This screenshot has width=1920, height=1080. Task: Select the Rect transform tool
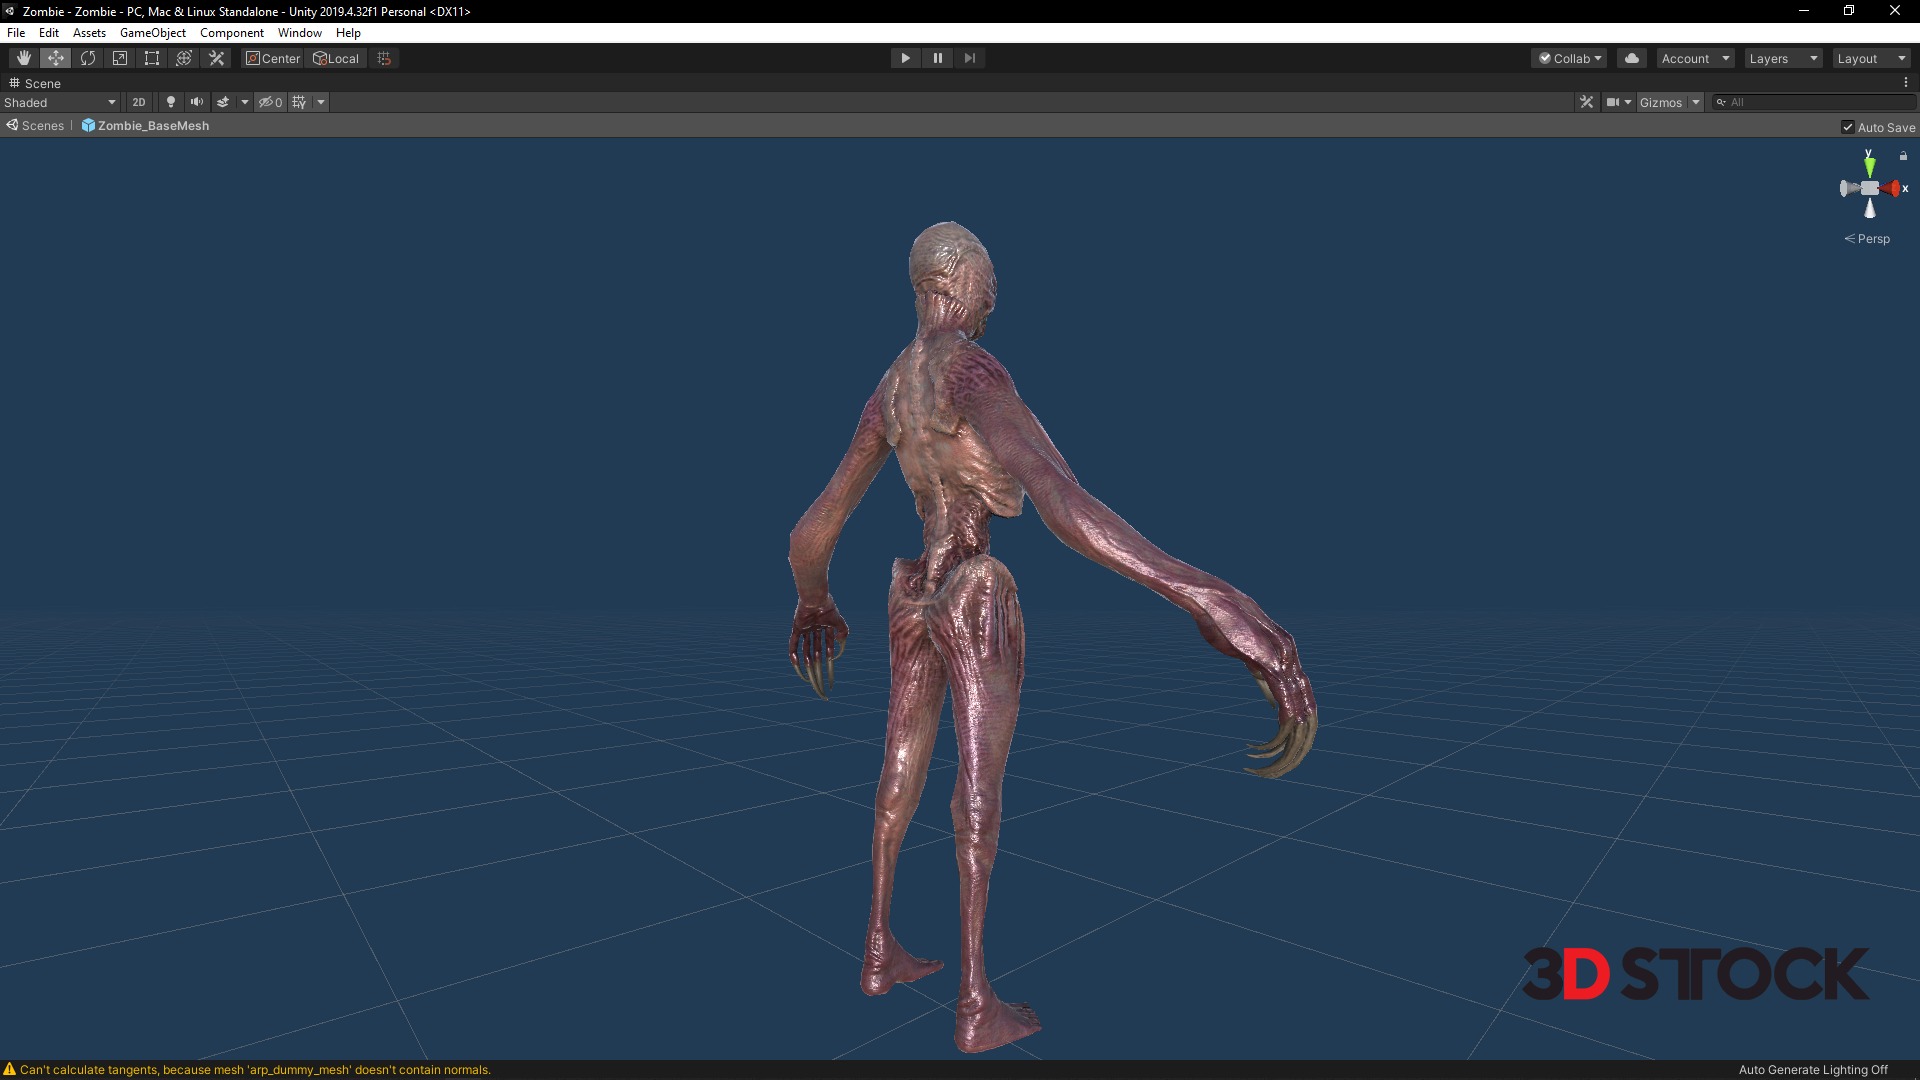[152, 58]
